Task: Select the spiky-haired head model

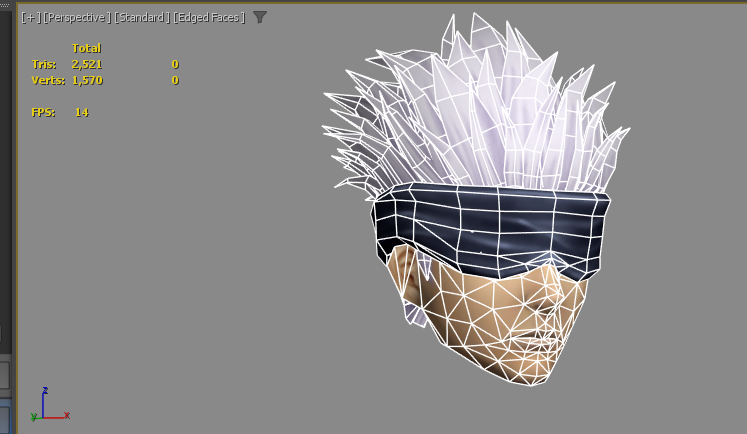Action: tap(476, 200)
